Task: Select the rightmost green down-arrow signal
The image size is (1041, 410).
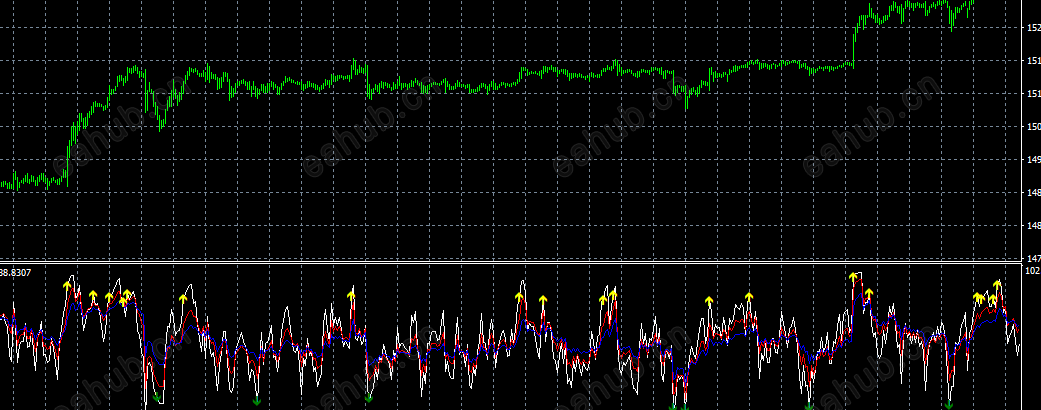Action: pyautogui.click(x=949, y=405)
